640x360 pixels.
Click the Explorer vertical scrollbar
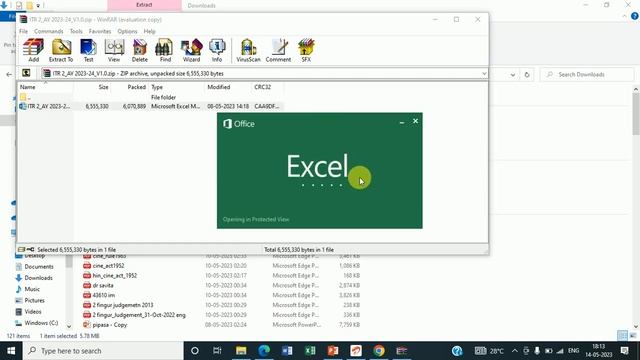coord(636,114)
